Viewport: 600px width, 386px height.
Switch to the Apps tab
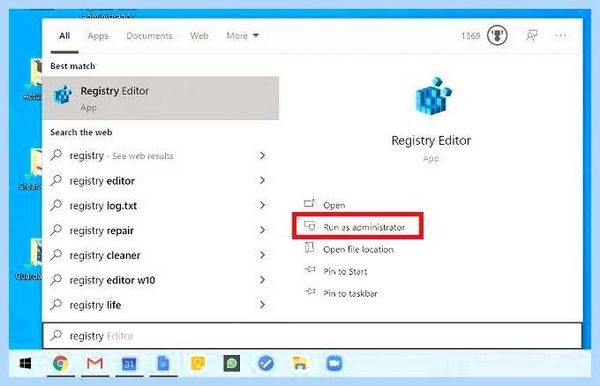click(x=98, y=36)
